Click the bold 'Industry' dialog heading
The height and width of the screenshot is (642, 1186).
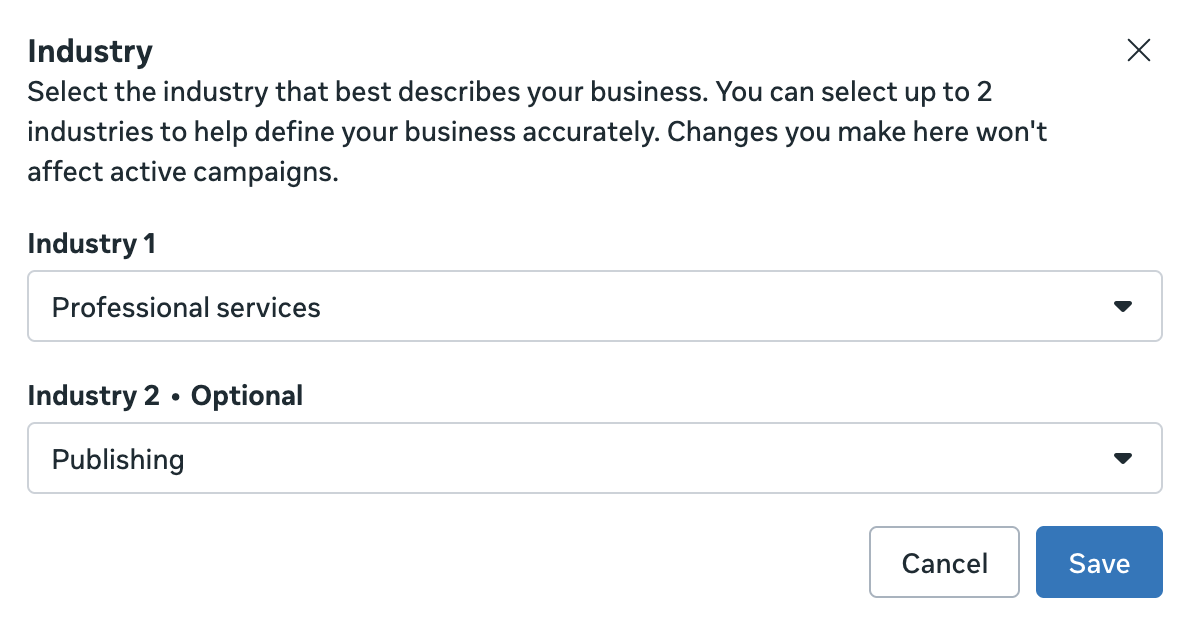[90, 51]
